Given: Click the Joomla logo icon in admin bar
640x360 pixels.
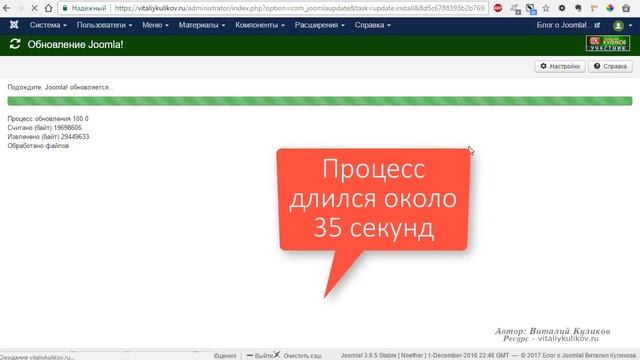Looking at the screenshot, I should 14,25.
